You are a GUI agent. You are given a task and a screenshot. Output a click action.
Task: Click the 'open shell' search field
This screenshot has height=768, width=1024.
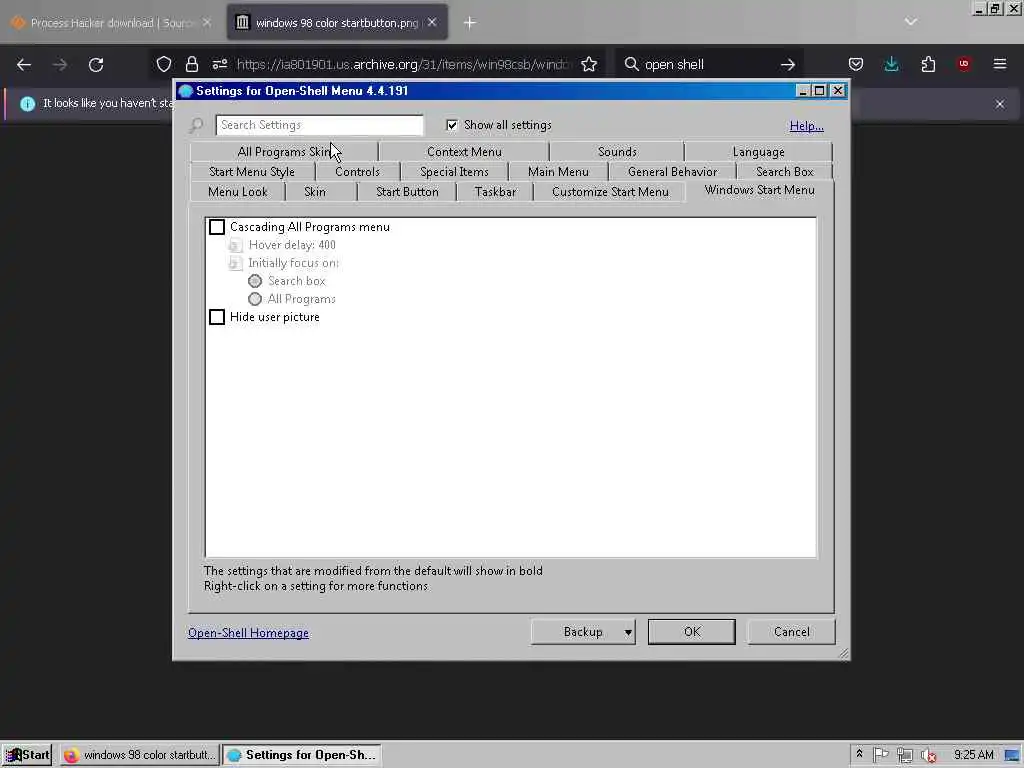point(709,64)
